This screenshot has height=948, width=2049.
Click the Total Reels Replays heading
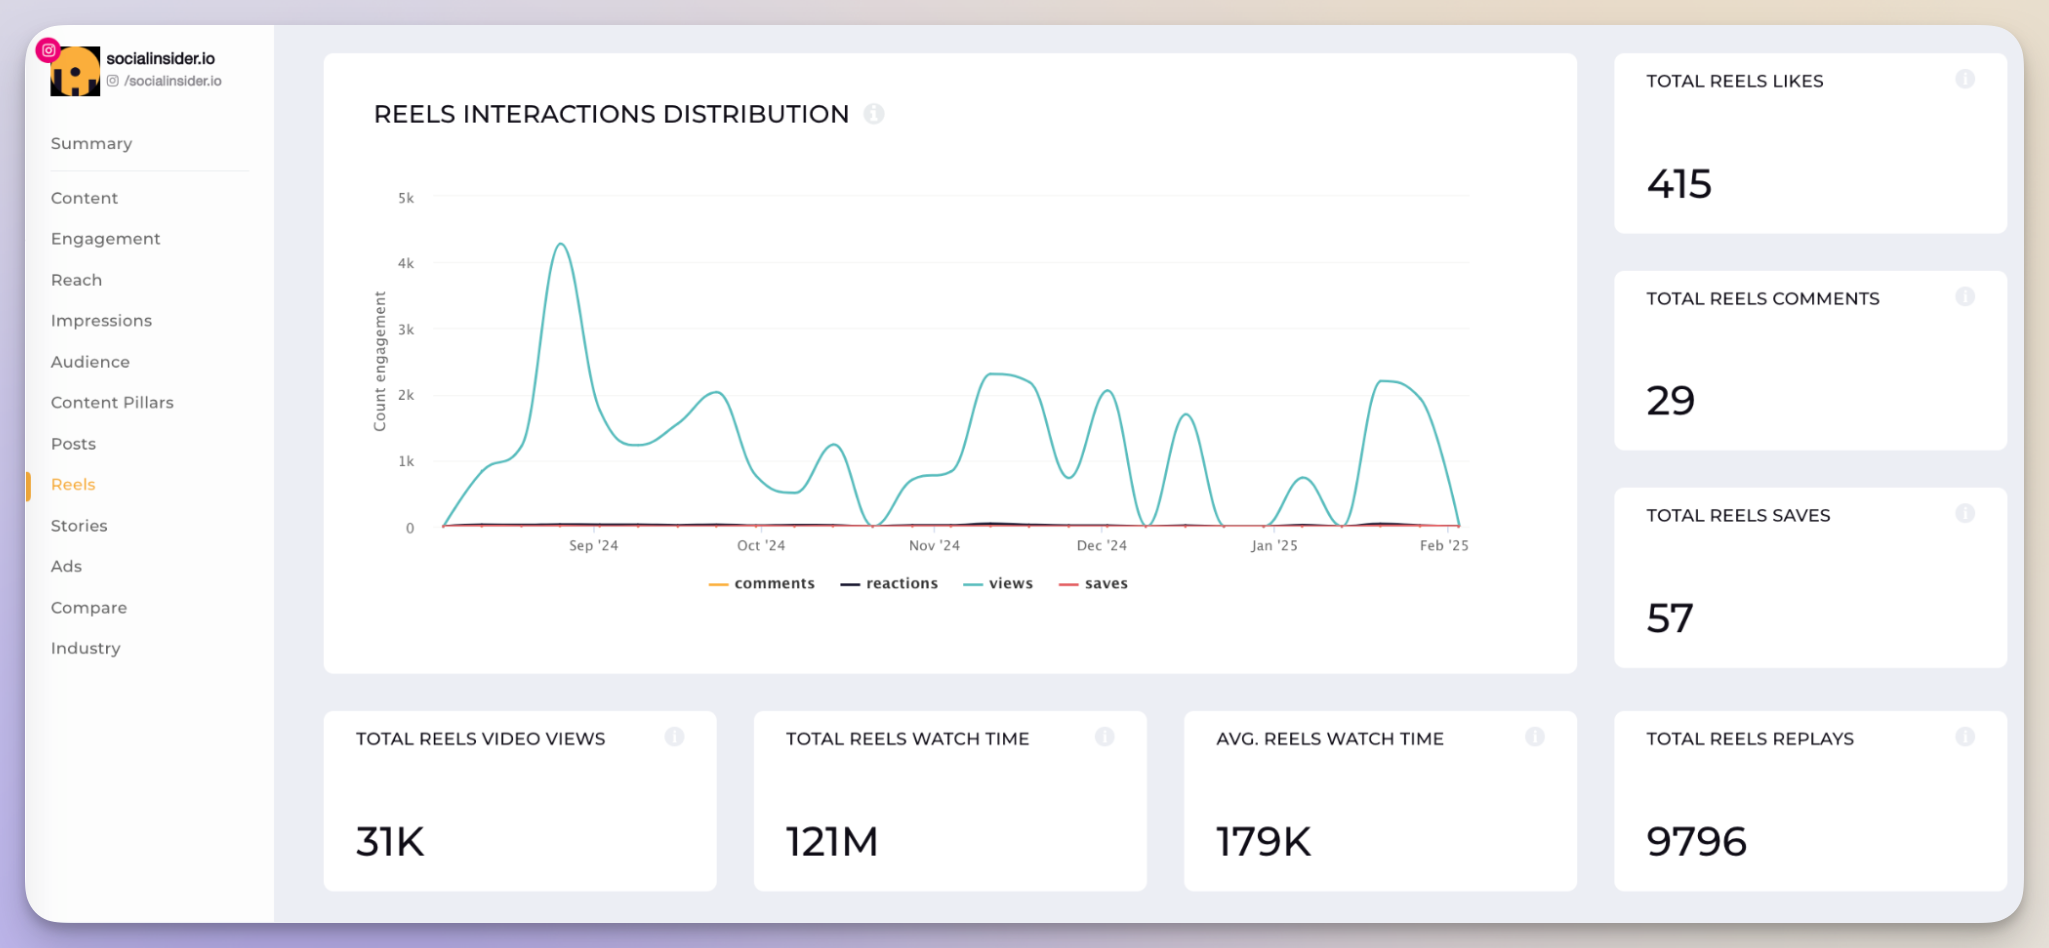click(1750, 739)
